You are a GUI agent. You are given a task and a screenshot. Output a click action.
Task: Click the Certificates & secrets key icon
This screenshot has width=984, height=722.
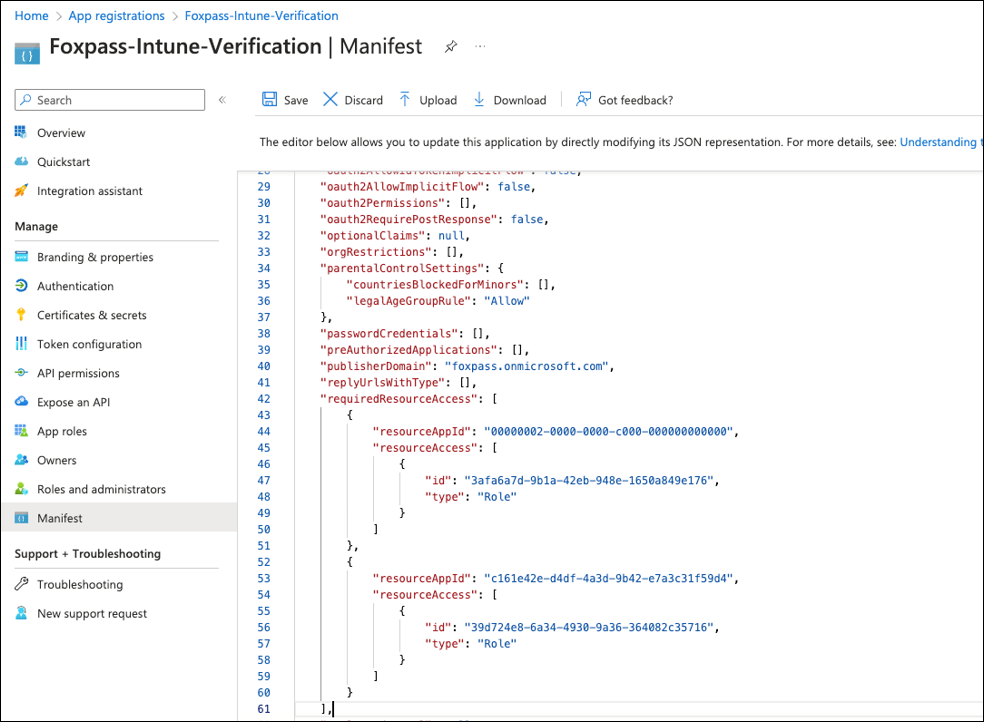[x=21, y=315]
